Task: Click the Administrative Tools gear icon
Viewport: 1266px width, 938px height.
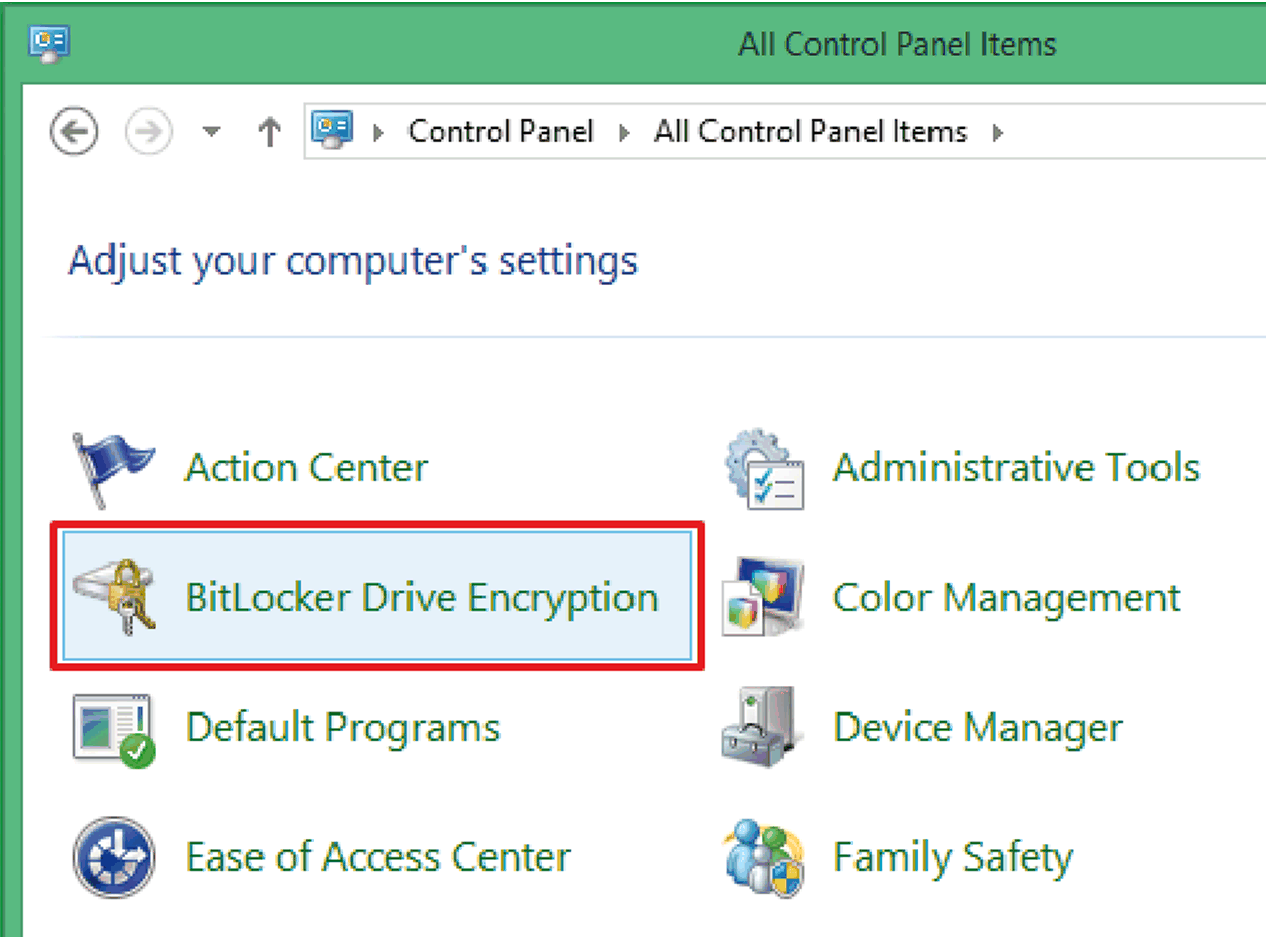Action: click(x=764, y=468)
